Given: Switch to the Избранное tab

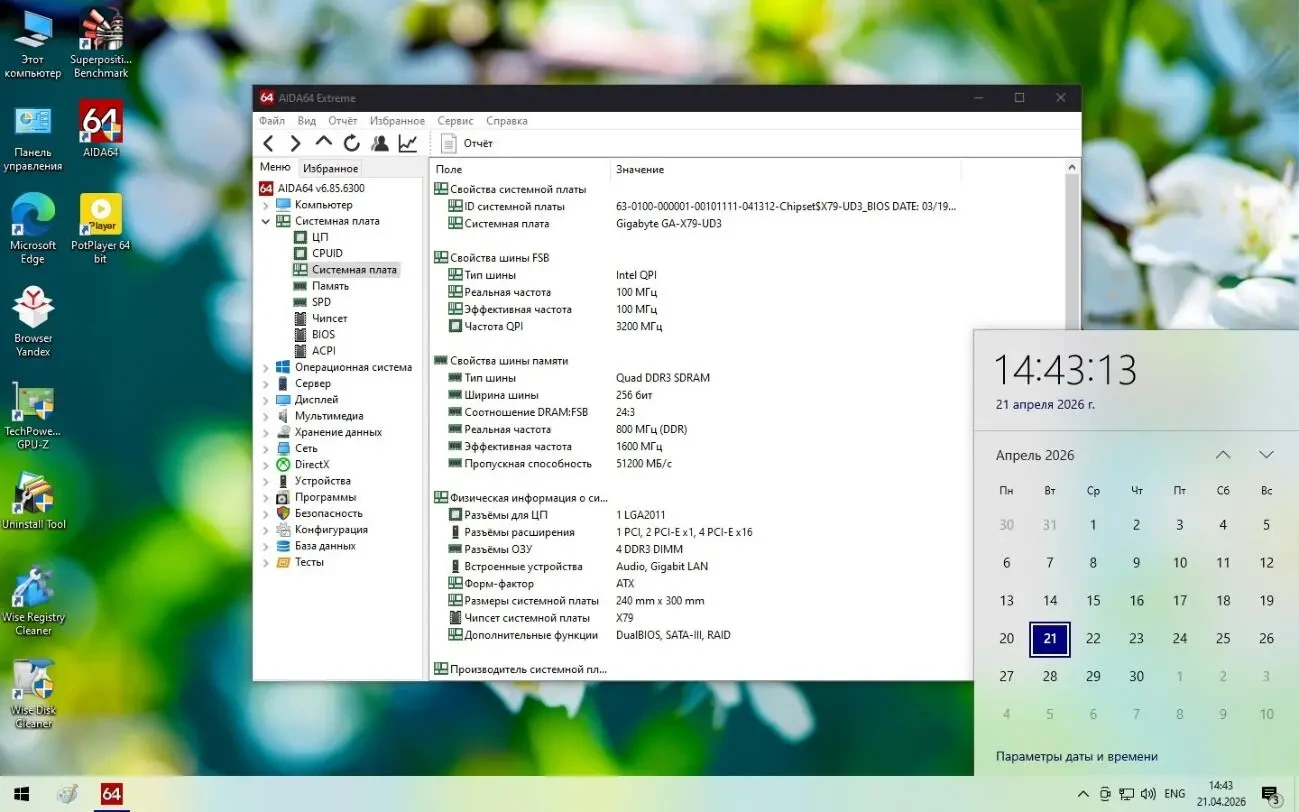Looking at the screenshot, I should pos(330,169).
